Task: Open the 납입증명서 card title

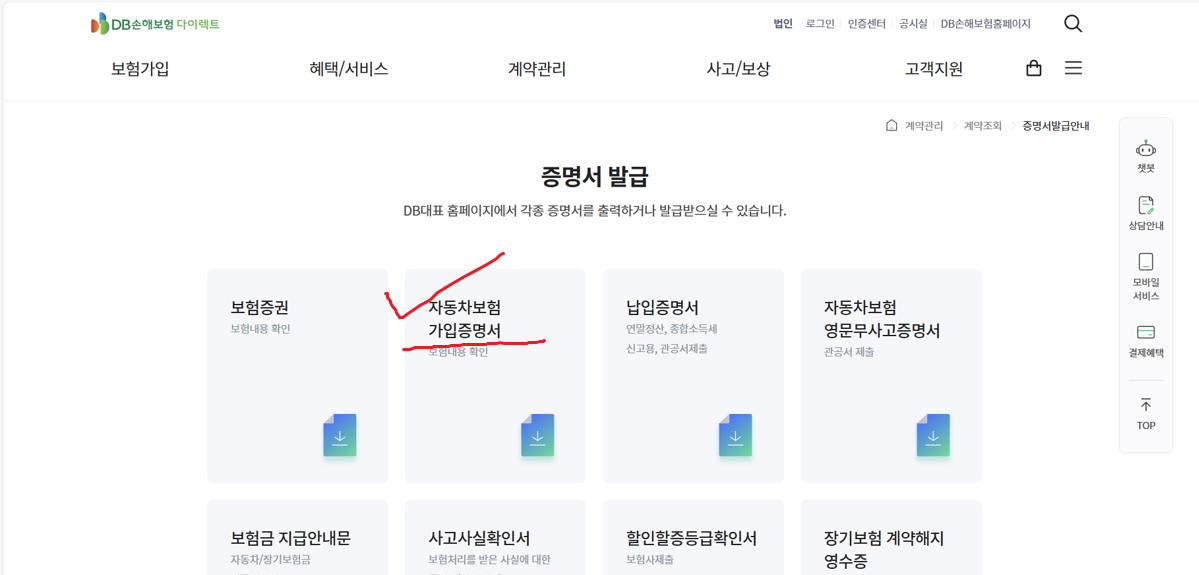Action: pyautogui.click(x=663, y=308)
